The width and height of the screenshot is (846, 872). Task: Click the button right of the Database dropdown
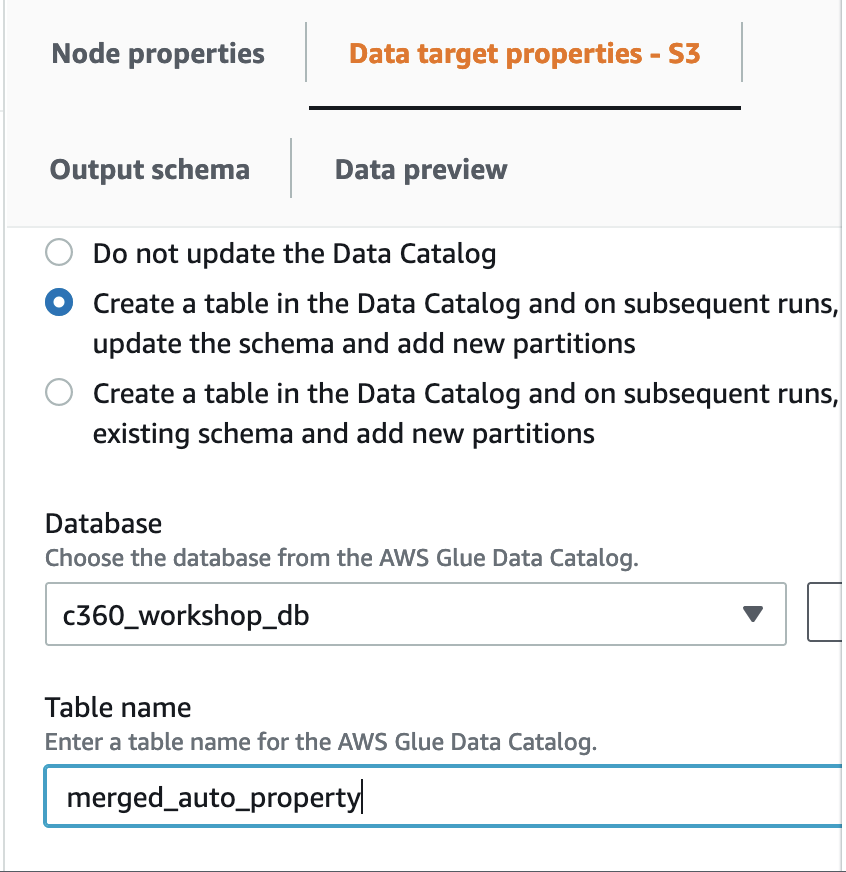[826, 614]
